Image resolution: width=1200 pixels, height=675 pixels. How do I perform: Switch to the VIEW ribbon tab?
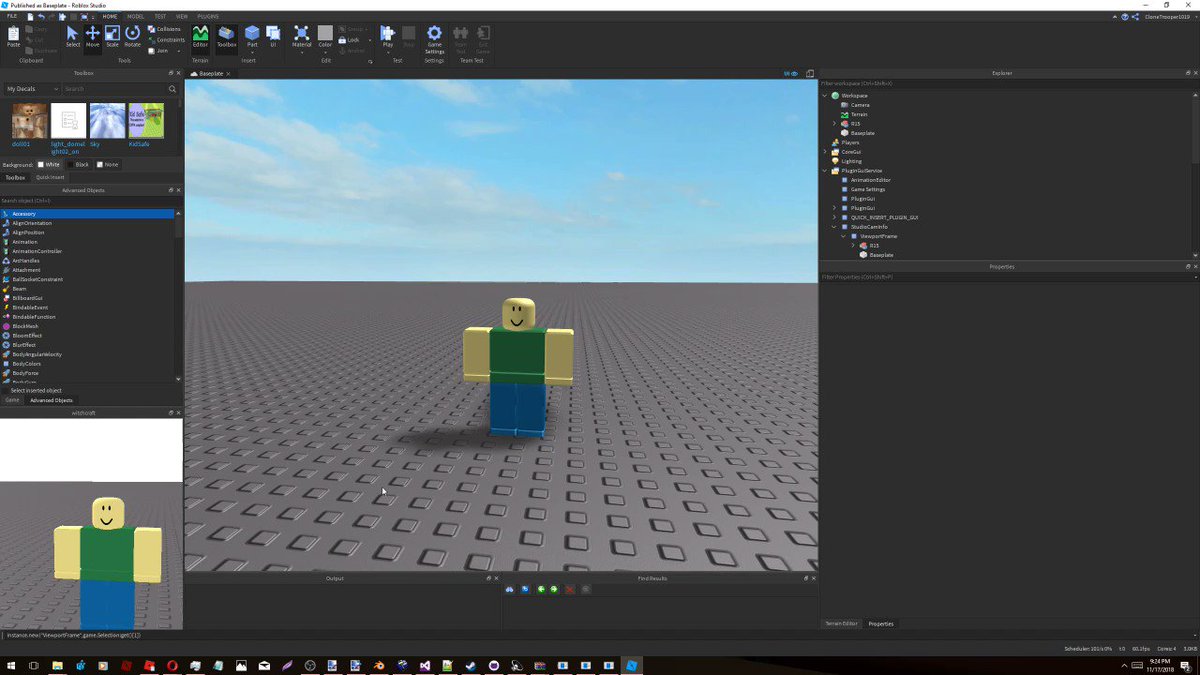click(x=182, y=17)
